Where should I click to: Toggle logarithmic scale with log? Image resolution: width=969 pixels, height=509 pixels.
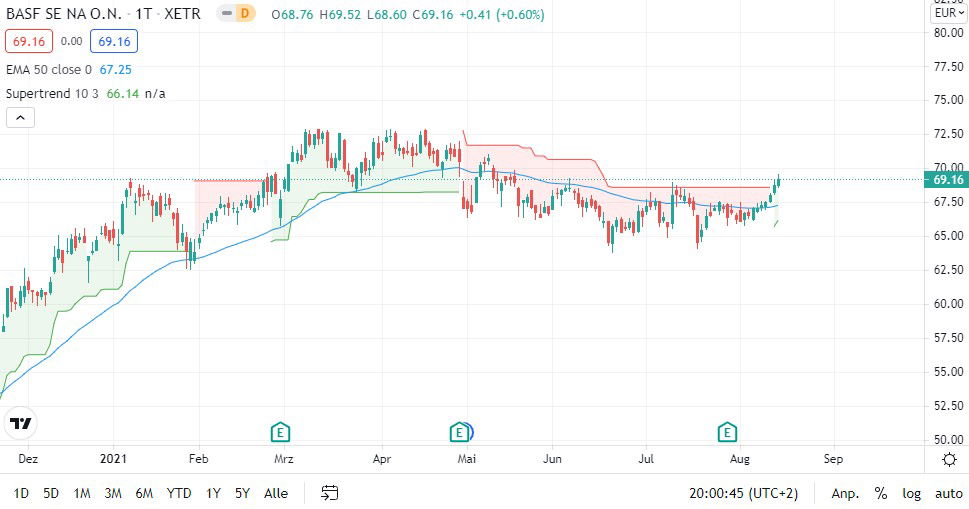point(911,493)
